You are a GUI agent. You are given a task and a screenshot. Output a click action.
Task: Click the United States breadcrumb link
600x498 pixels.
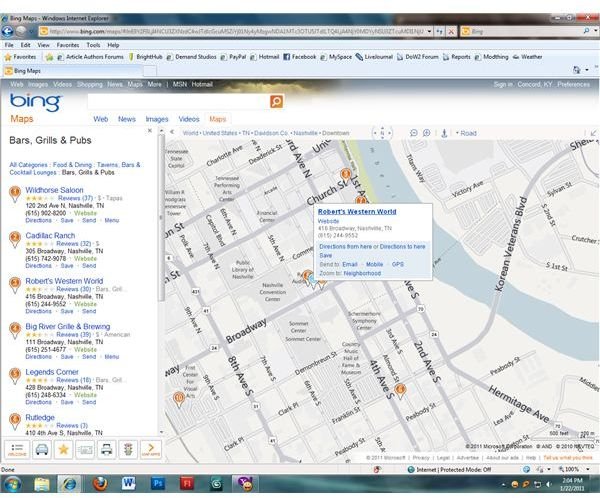tap(220, 133)
